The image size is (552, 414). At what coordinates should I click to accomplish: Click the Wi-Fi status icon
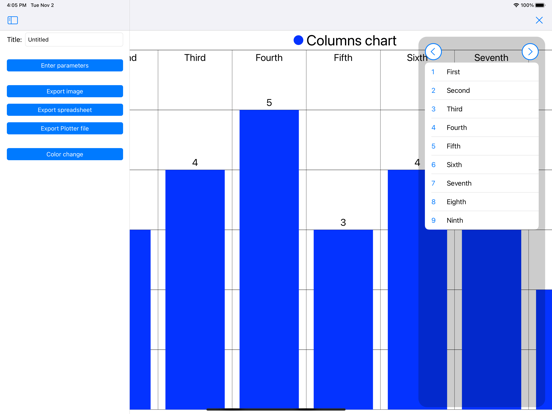tap(516, 5)
